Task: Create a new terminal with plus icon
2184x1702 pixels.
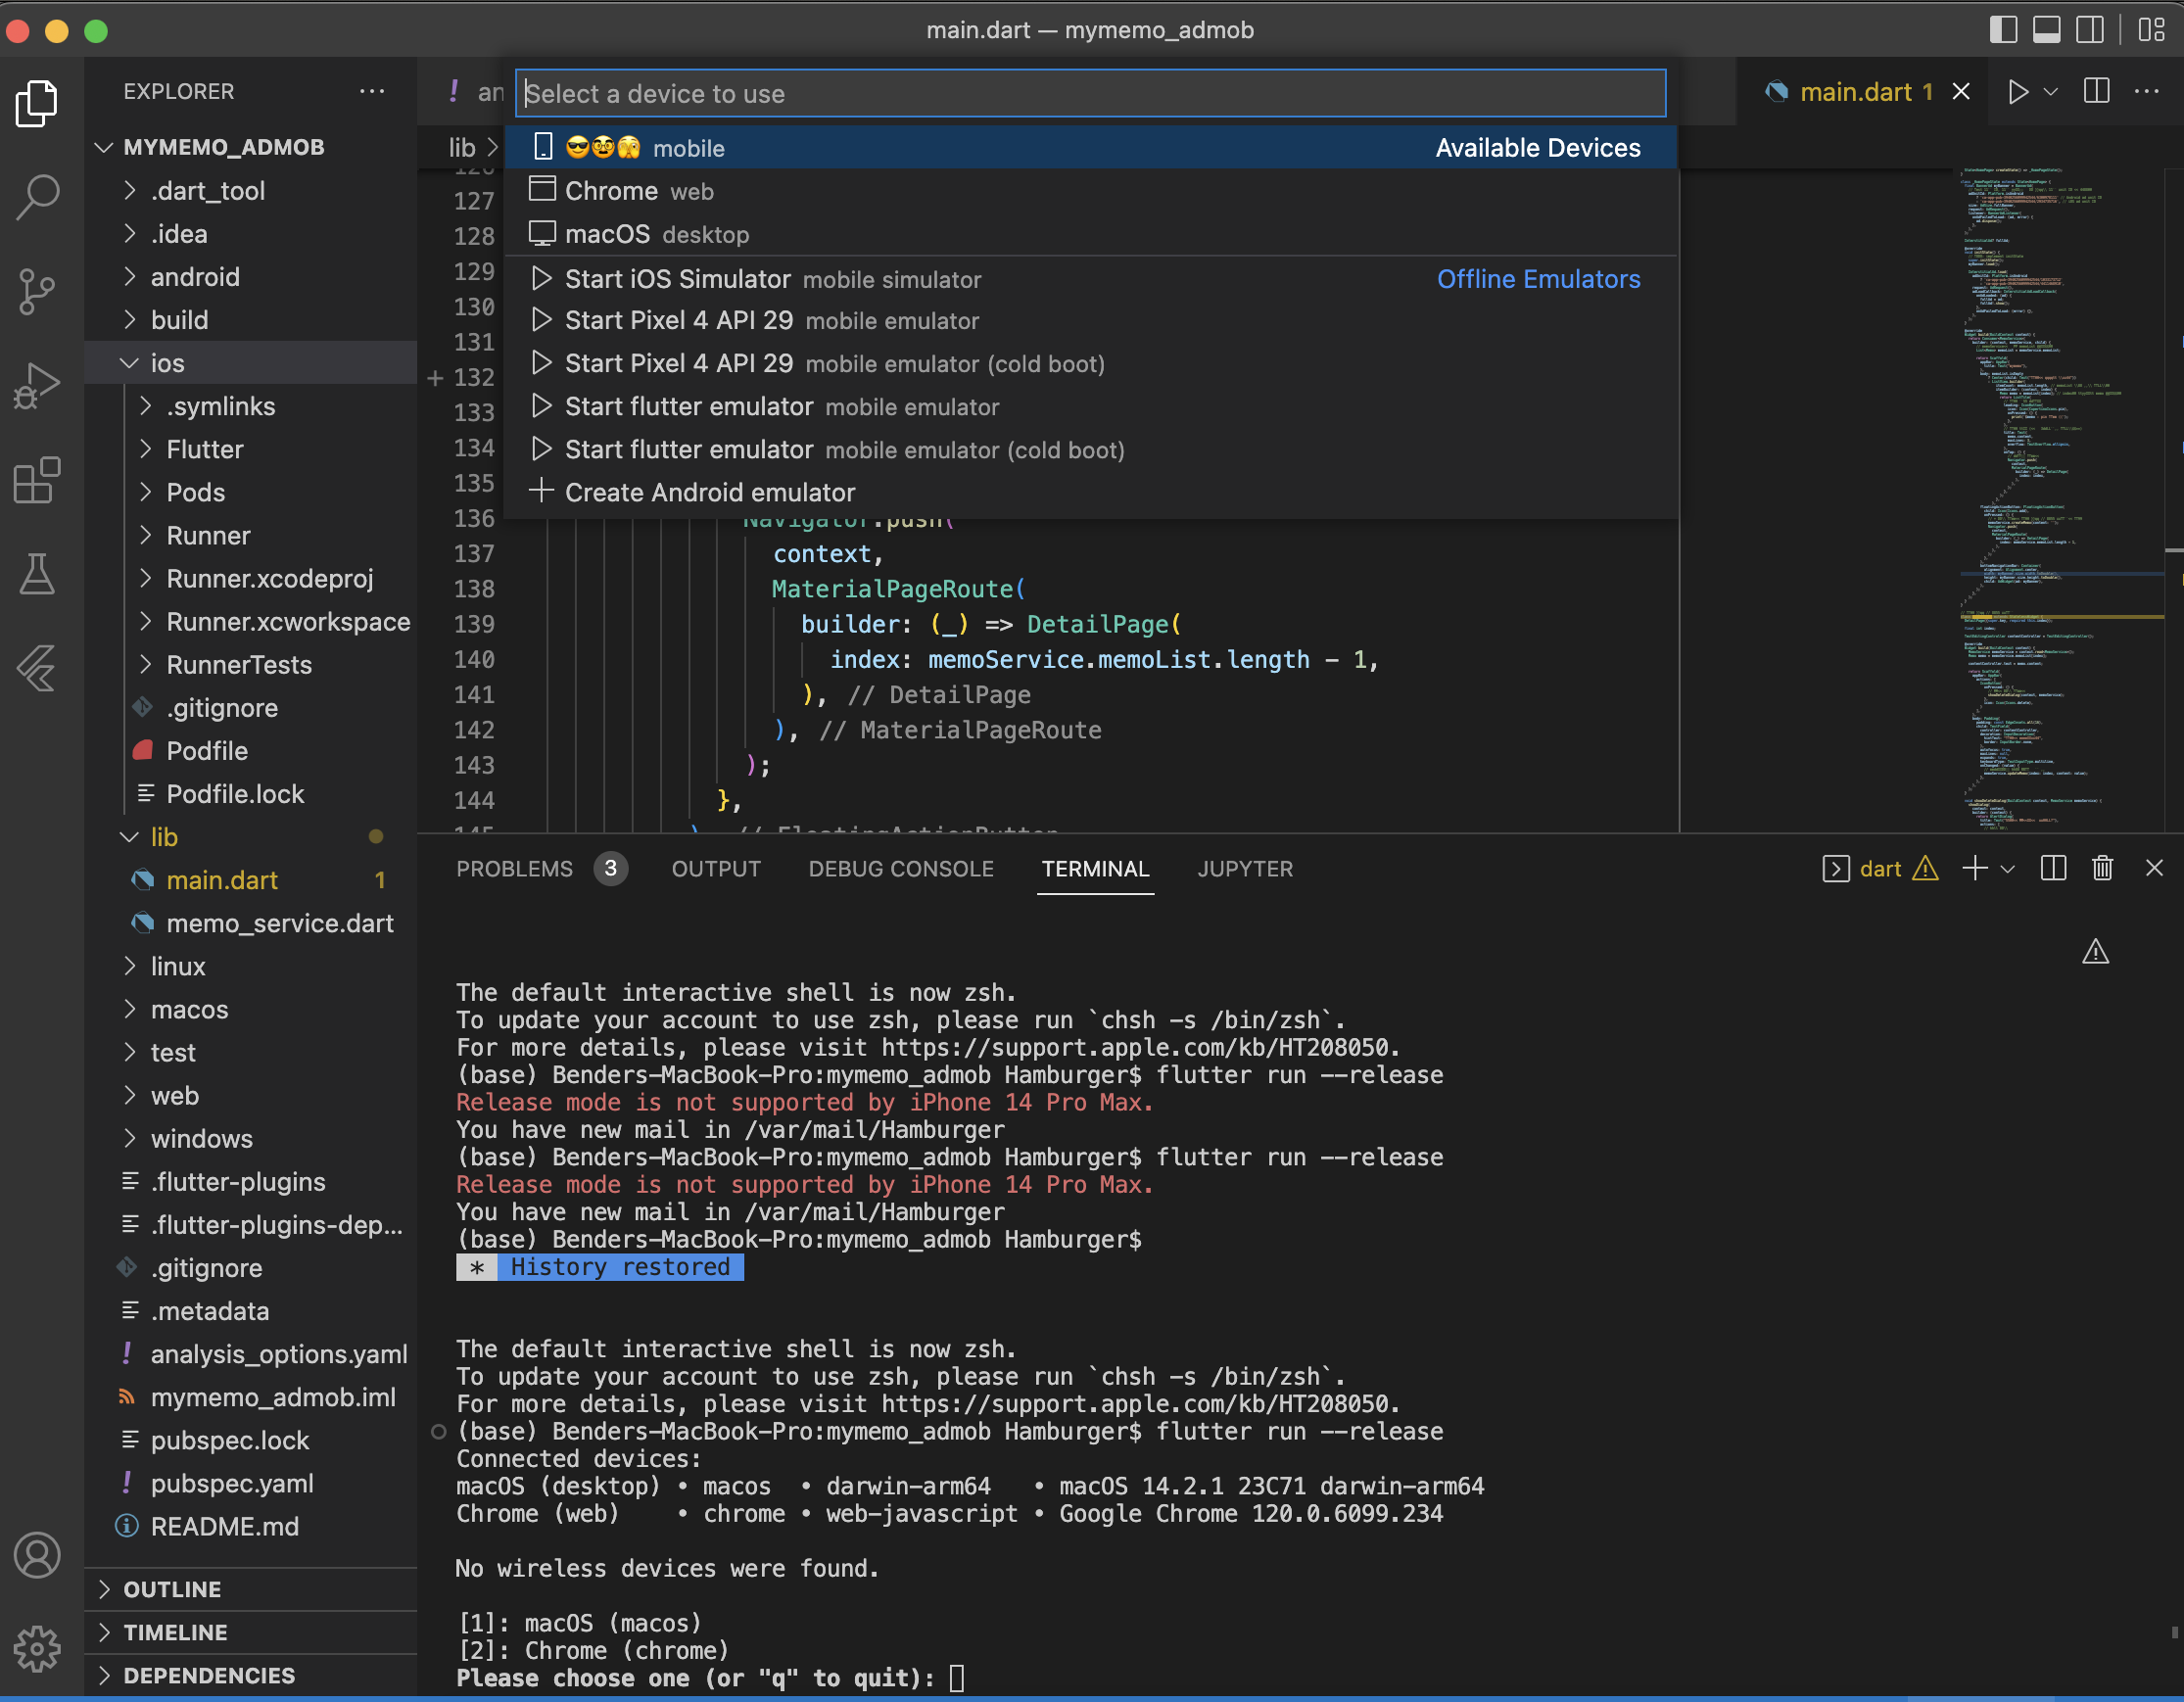Action: pyautogui.click(x=1975, y=868)
